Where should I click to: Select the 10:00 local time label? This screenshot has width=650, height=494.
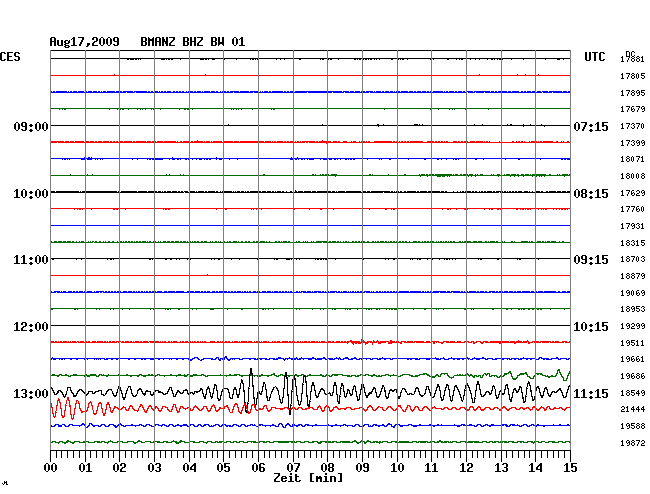click(31, 194)
